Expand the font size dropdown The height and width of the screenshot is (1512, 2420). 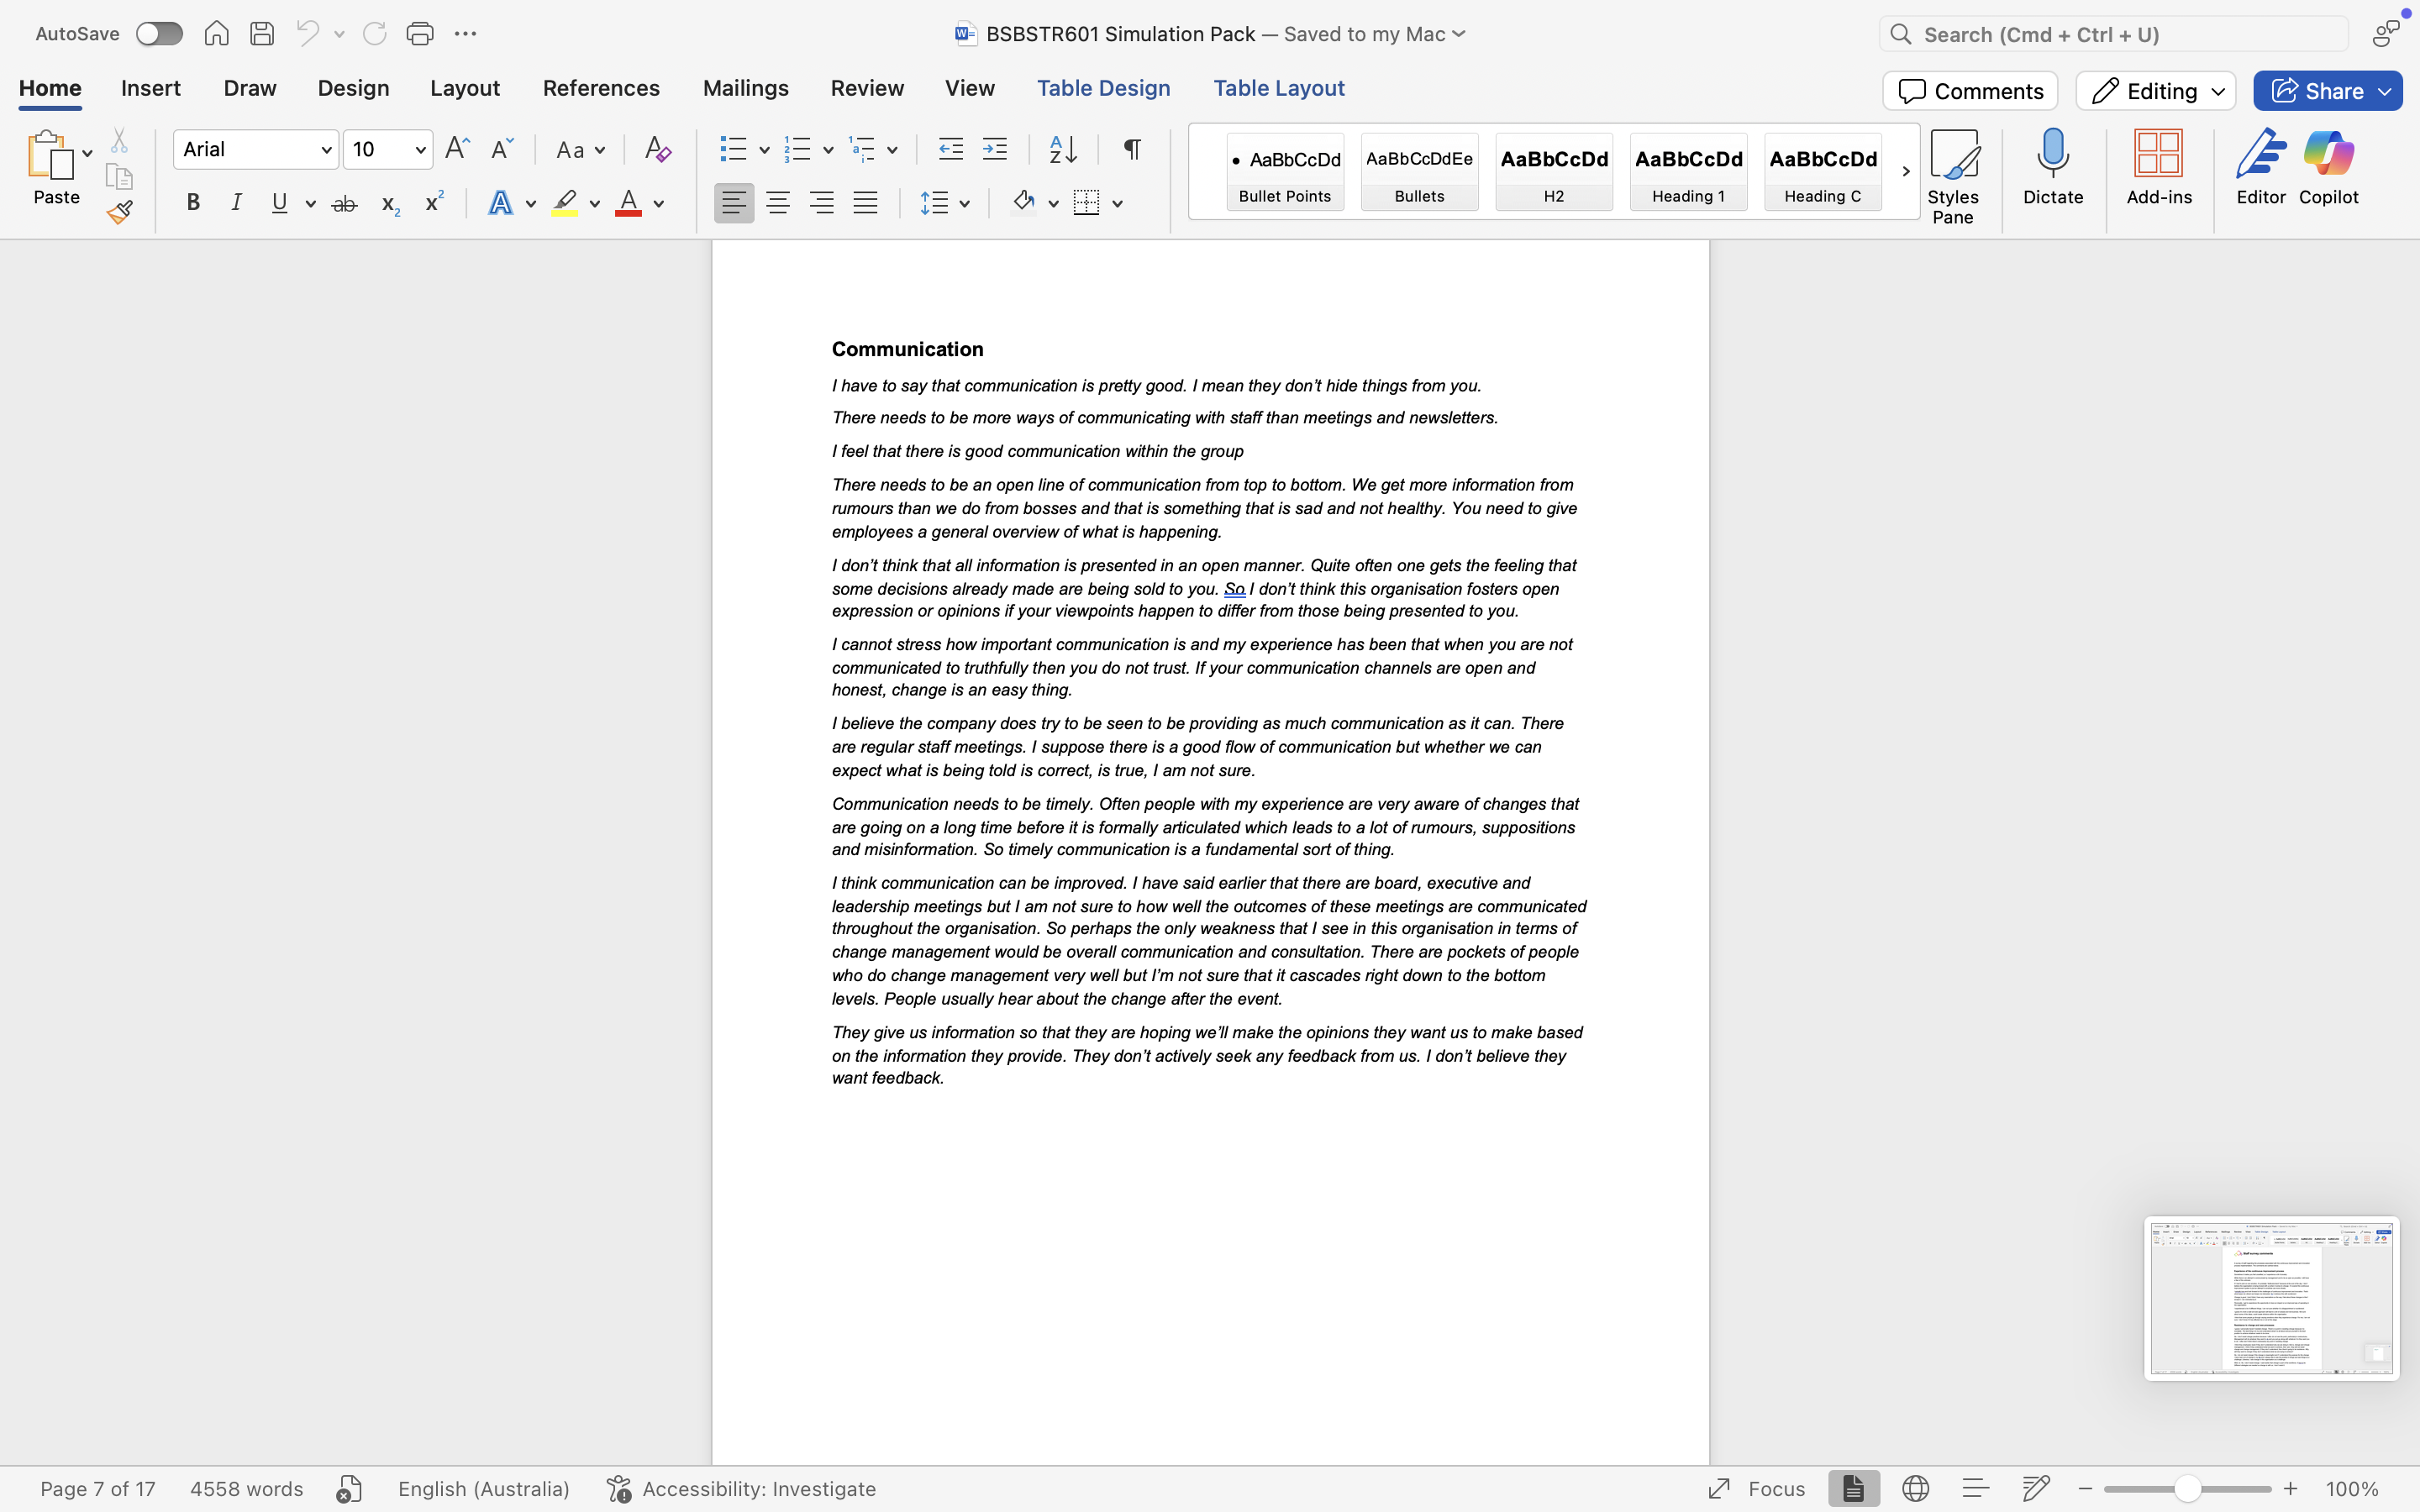420,150
